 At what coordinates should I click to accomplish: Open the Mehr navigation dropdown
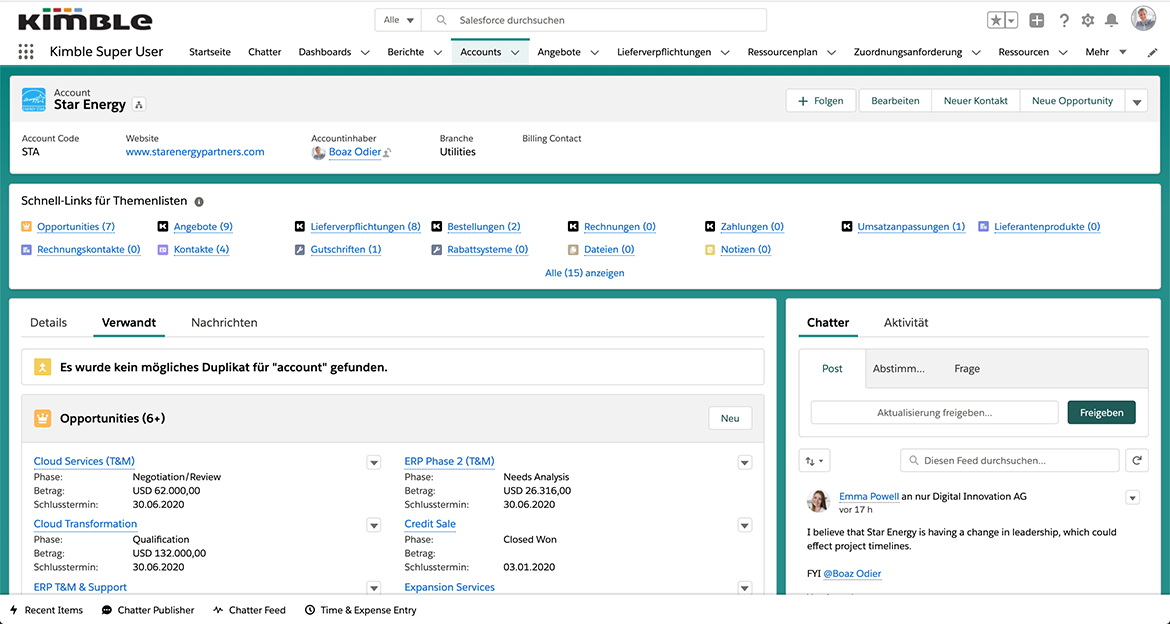pyautogui.click(x=1106, y=52)
